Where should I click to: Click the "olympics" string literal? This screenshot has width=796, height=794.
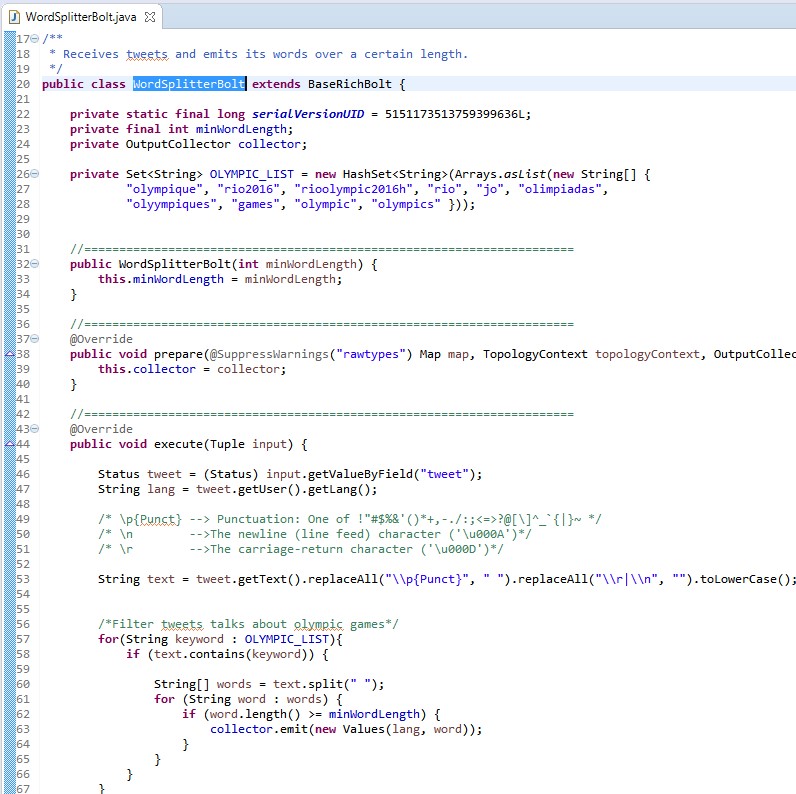406,204
